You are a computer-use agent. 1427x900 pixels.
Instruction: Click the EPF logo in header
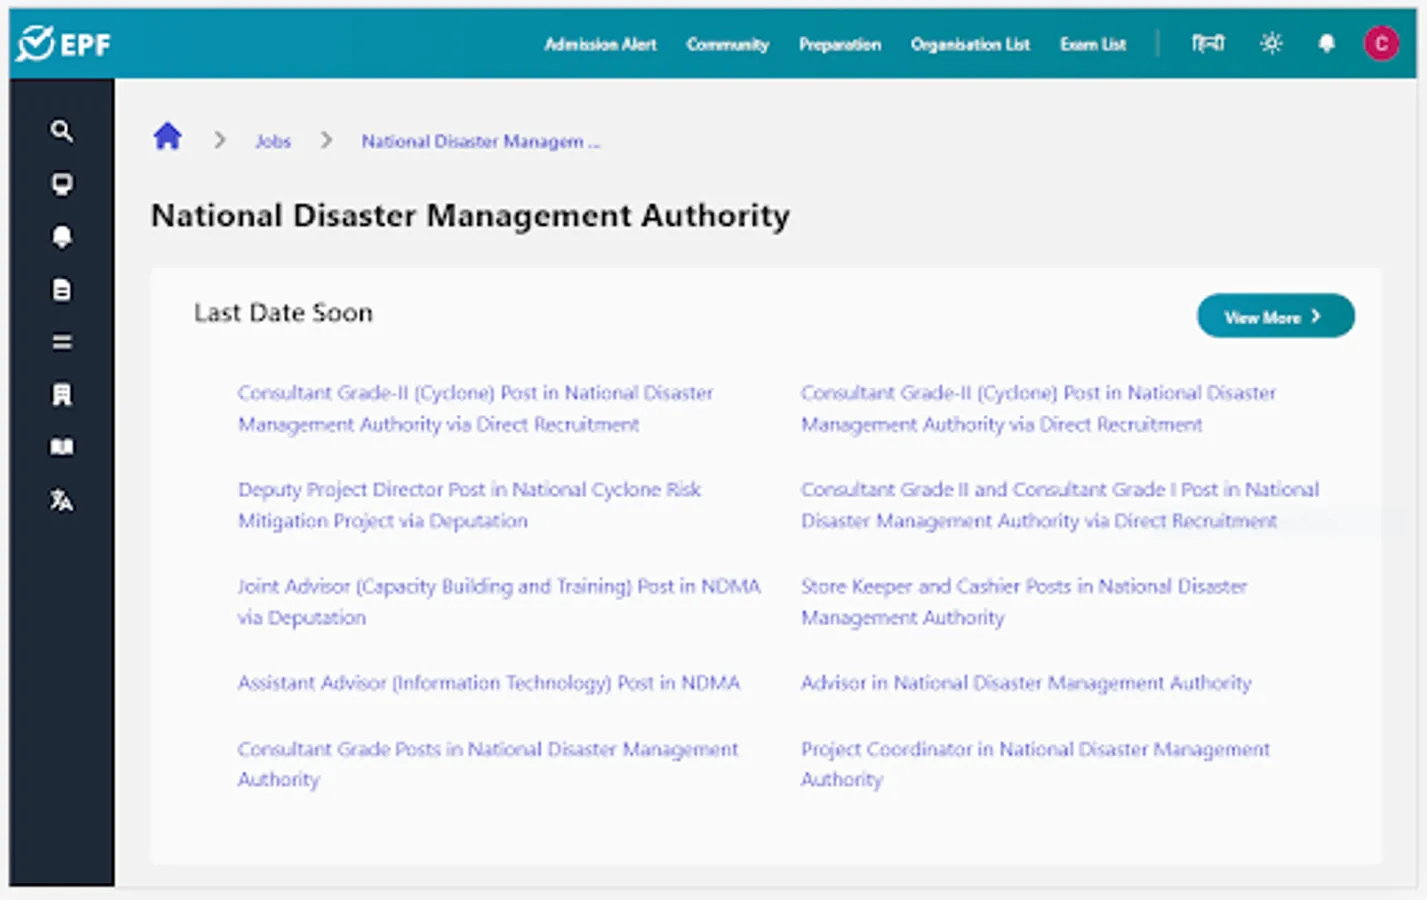64,44
